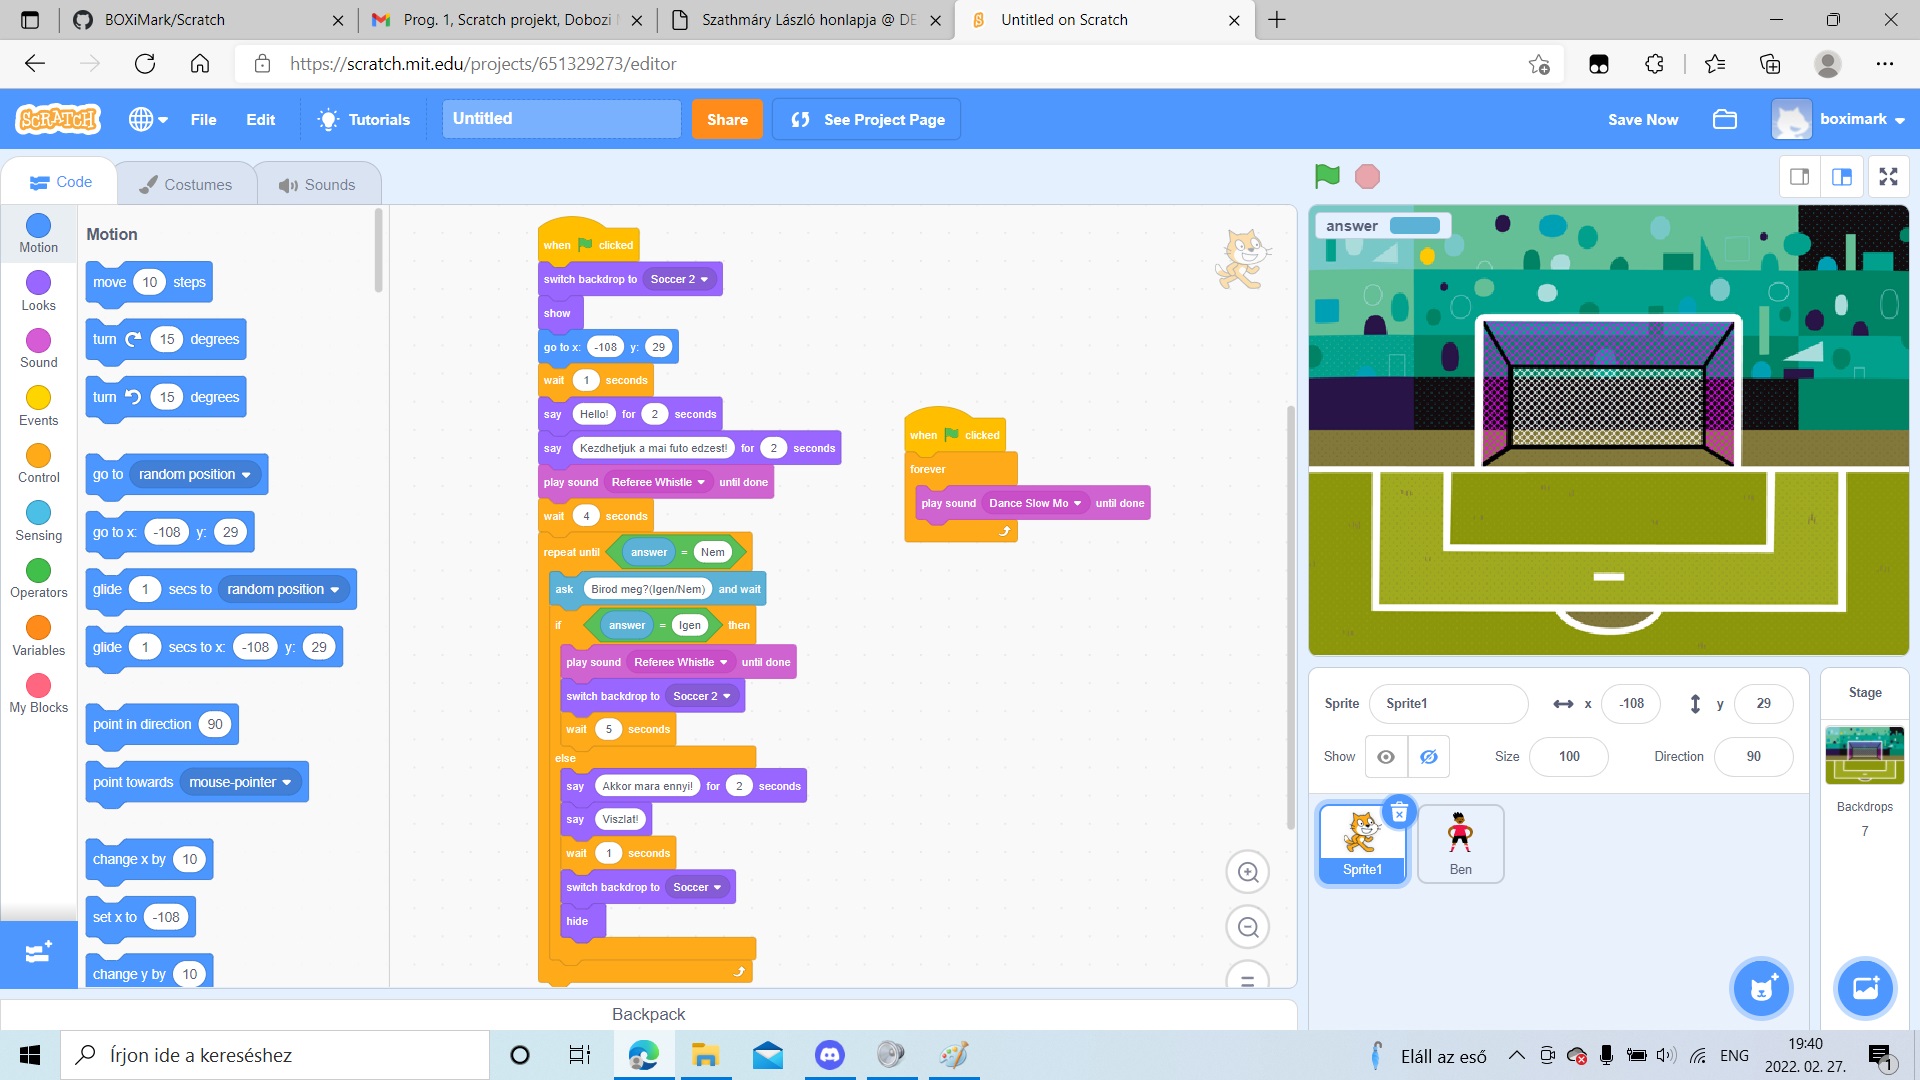The height and width of the screenshot is (1080, 1920).
Task: Open the File menu
Action: point(203,119)
